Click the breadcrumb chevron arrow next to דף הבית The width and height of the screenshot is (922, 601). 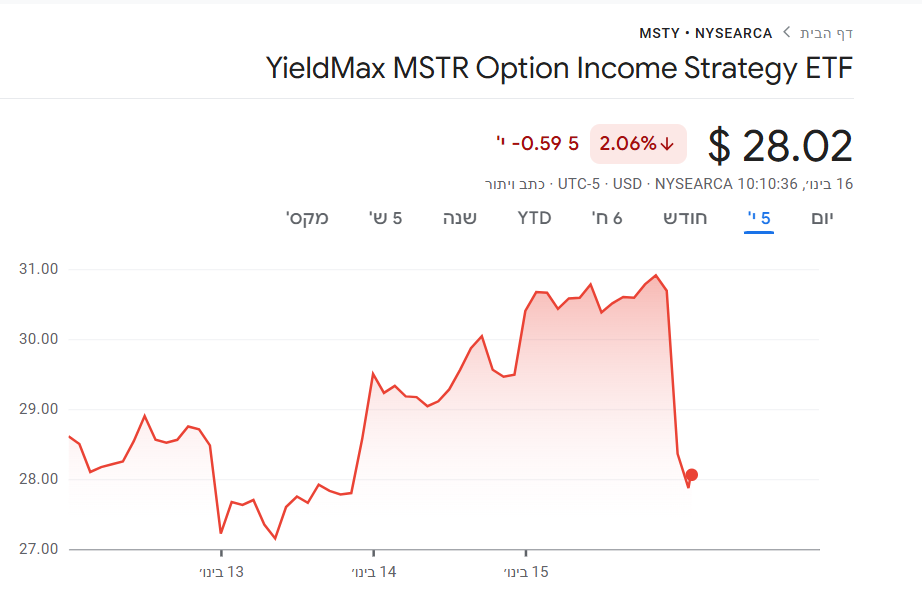tap(786, 33)
